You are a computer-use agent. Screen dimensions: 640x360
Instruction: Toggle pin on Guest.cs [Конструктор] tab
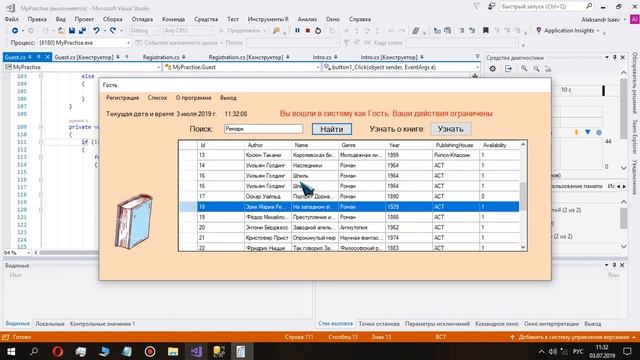pyautogui.click(x=118, y=57)
